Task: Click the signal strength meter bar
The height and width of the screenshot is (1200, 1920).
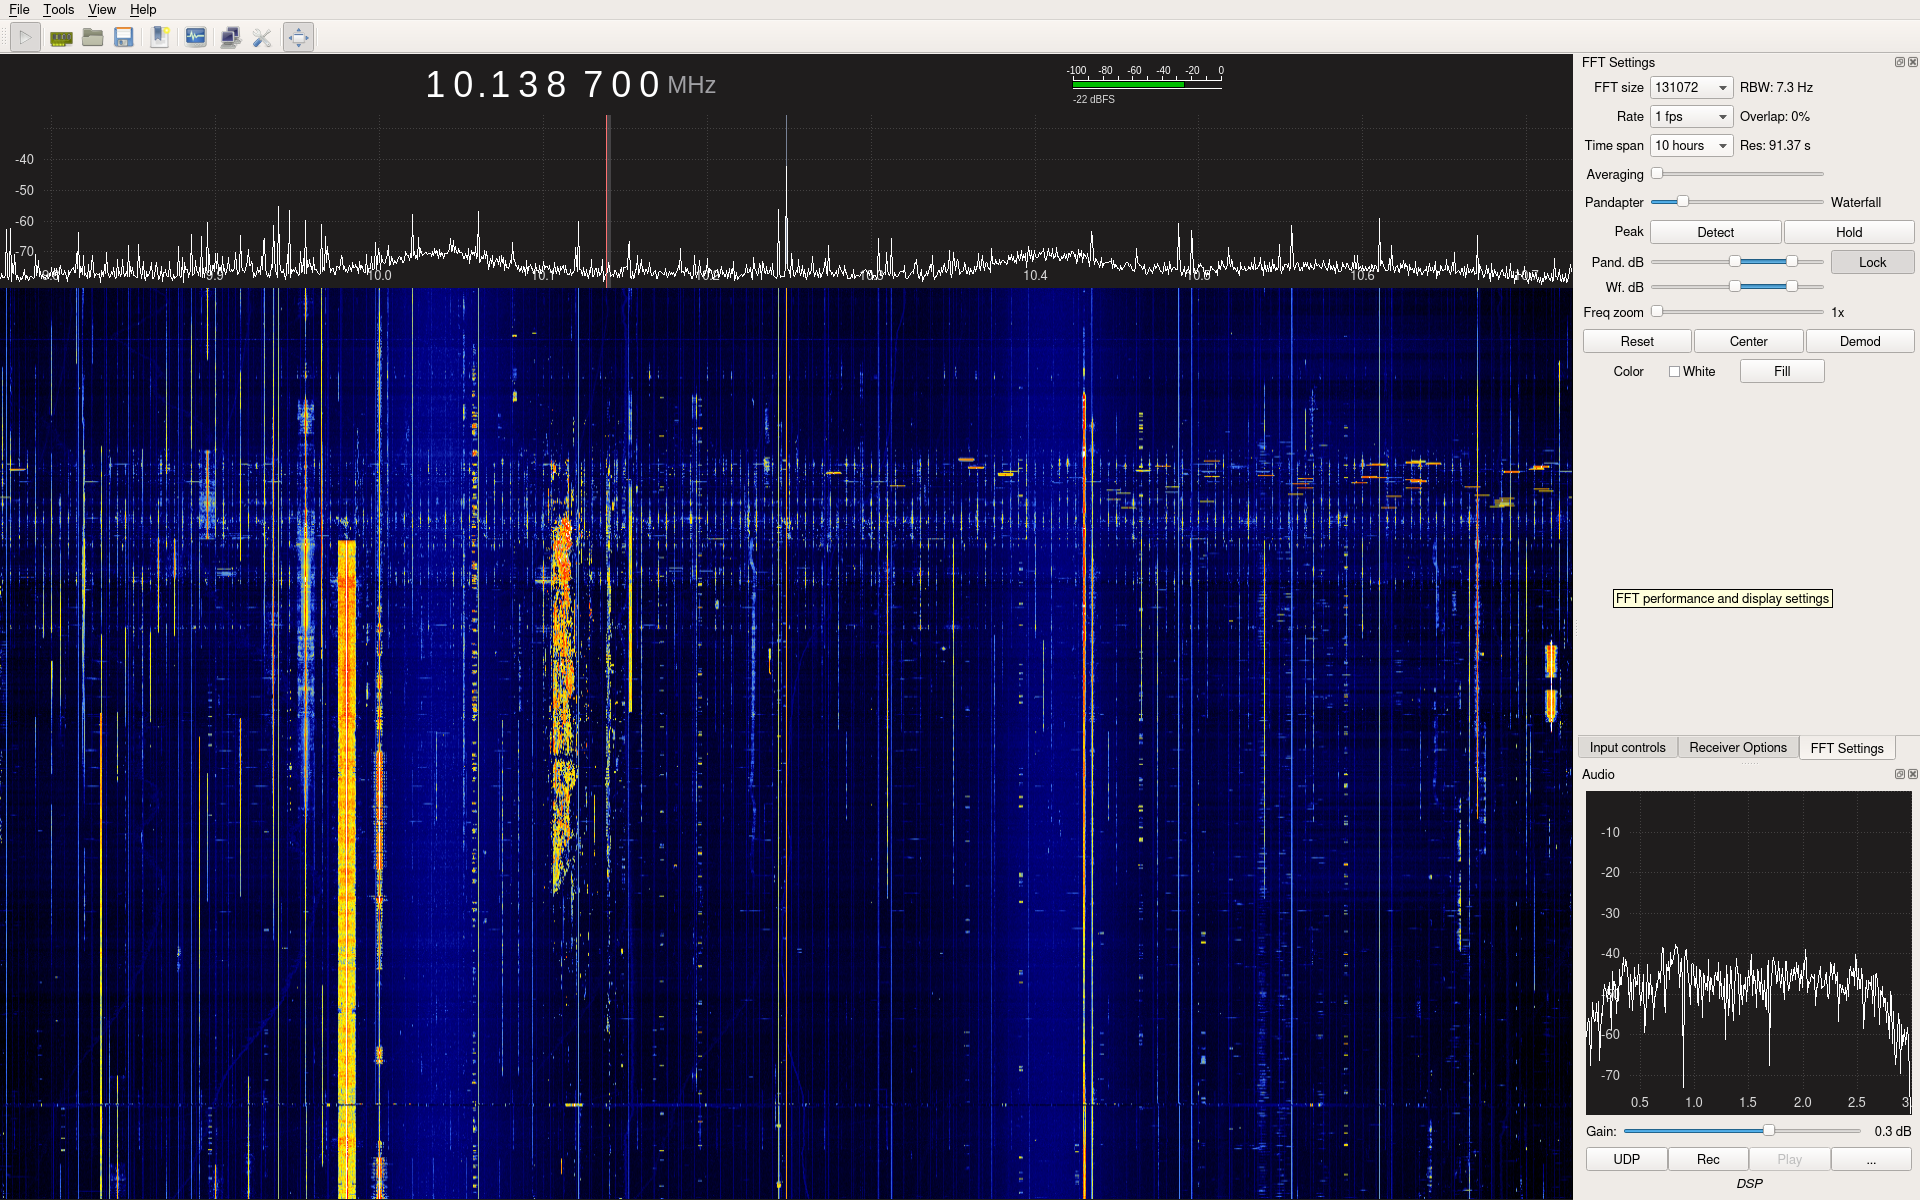Action: pos(1147,84)
